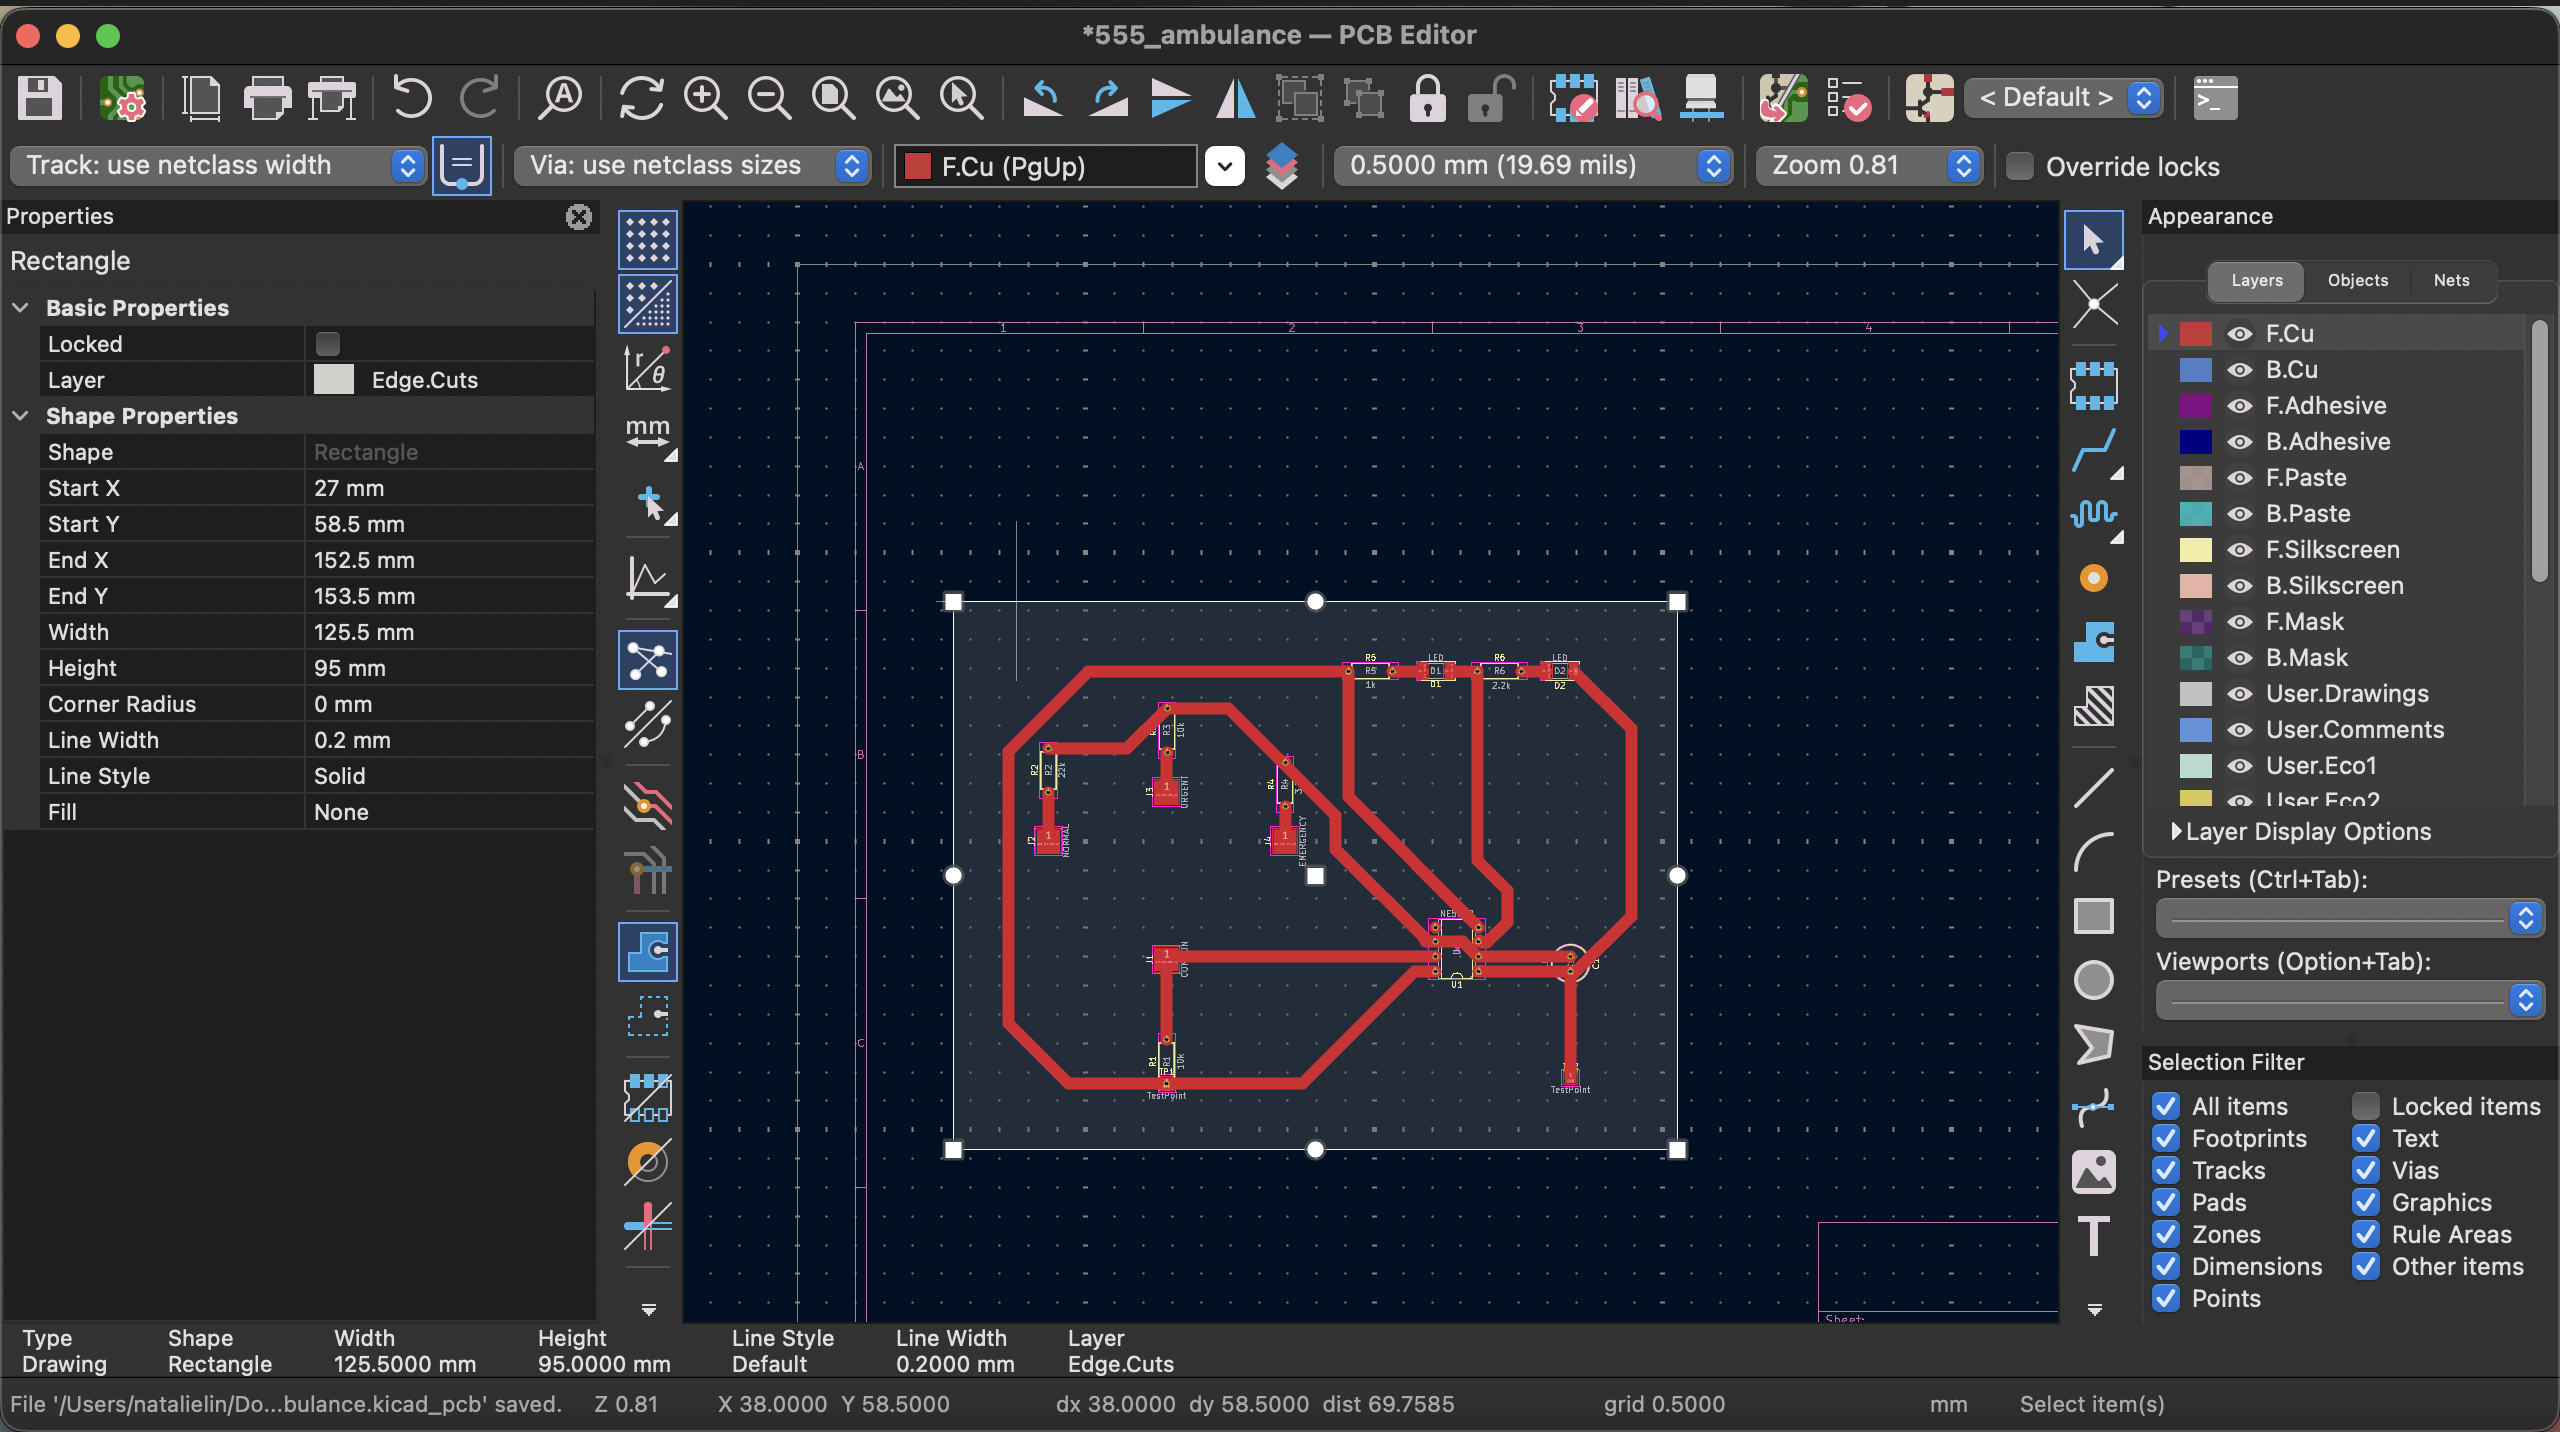Open Board Setup icon
This screenshot has height=1432, width=2560.
pyautogui.click(x=123, y=99)
